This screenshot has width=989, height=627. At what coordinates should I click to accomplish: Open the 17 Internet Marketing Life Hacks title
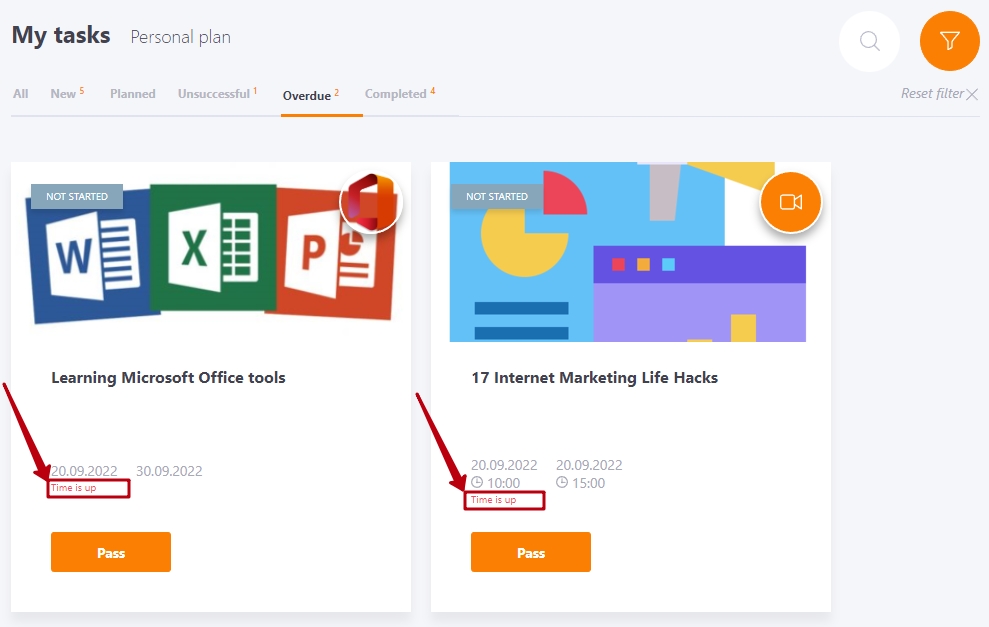tap(594, 377)
